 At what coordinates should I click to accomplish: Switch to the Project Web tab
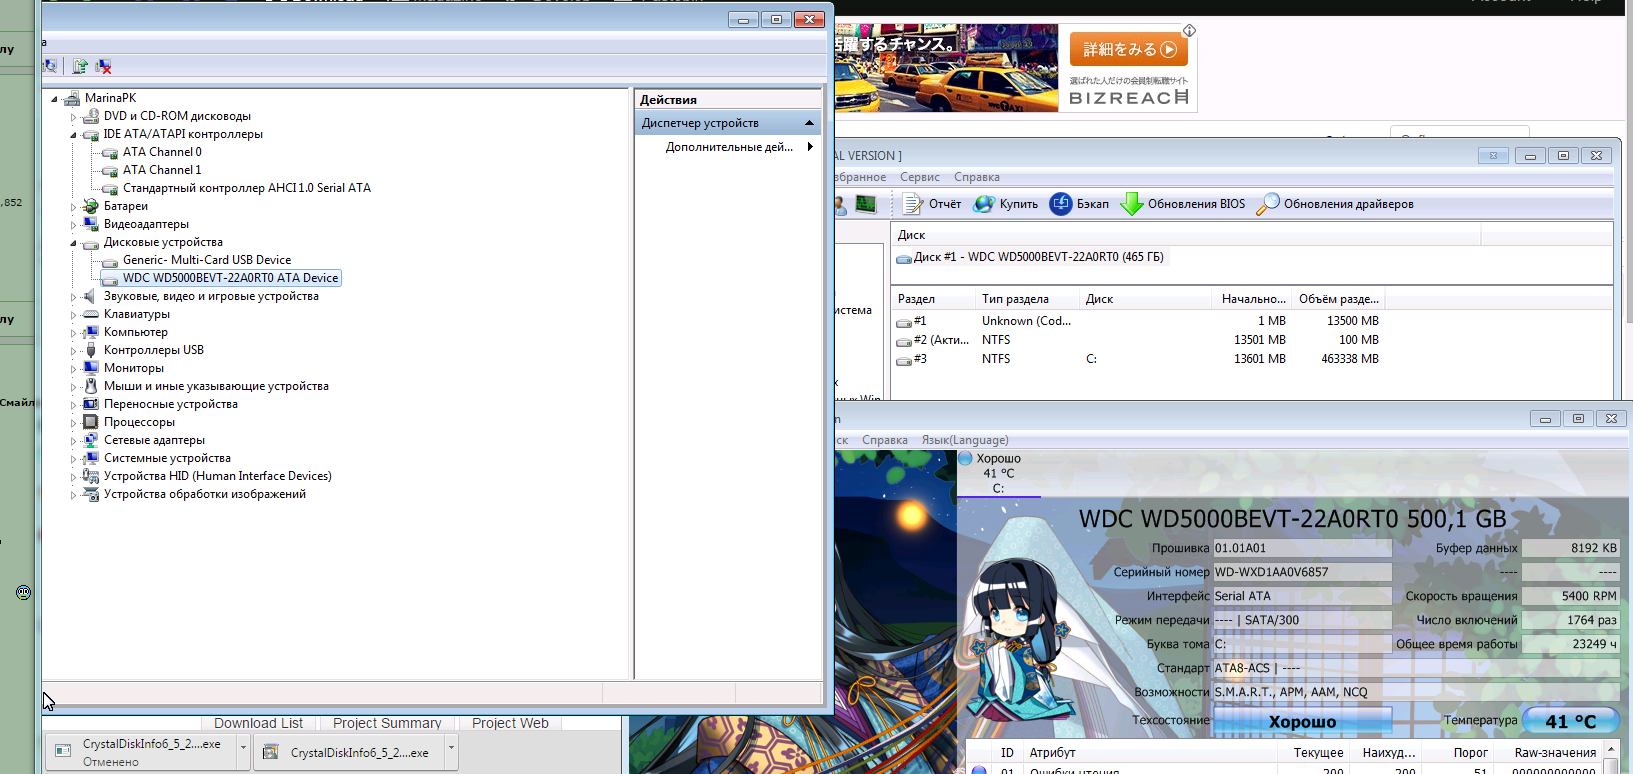[x=510, y=723]
